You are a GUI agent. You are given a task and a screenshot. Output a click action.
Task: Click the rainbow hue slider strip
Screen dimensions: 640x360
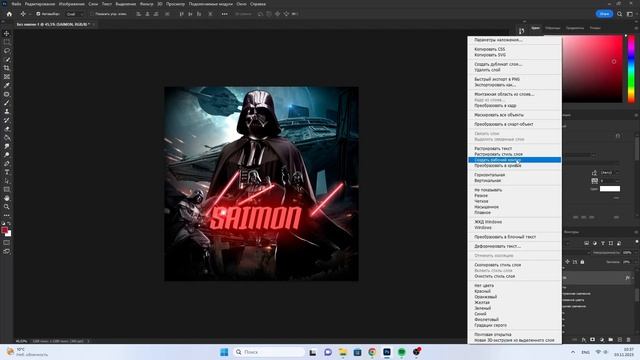click(631, 69)
